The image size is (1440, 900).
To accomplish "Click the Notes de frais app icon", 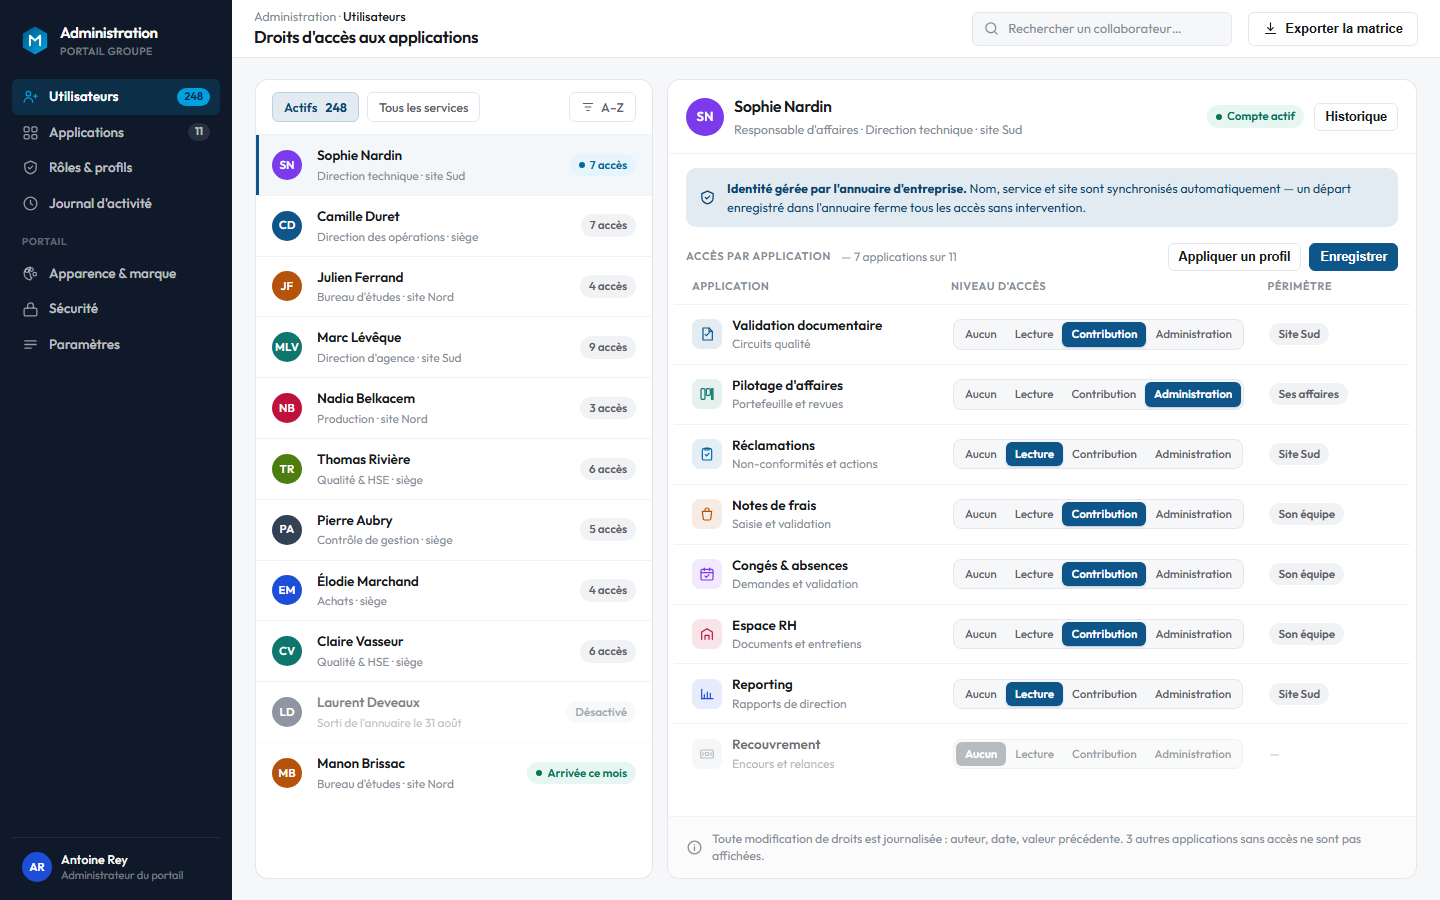I will 707,514.
